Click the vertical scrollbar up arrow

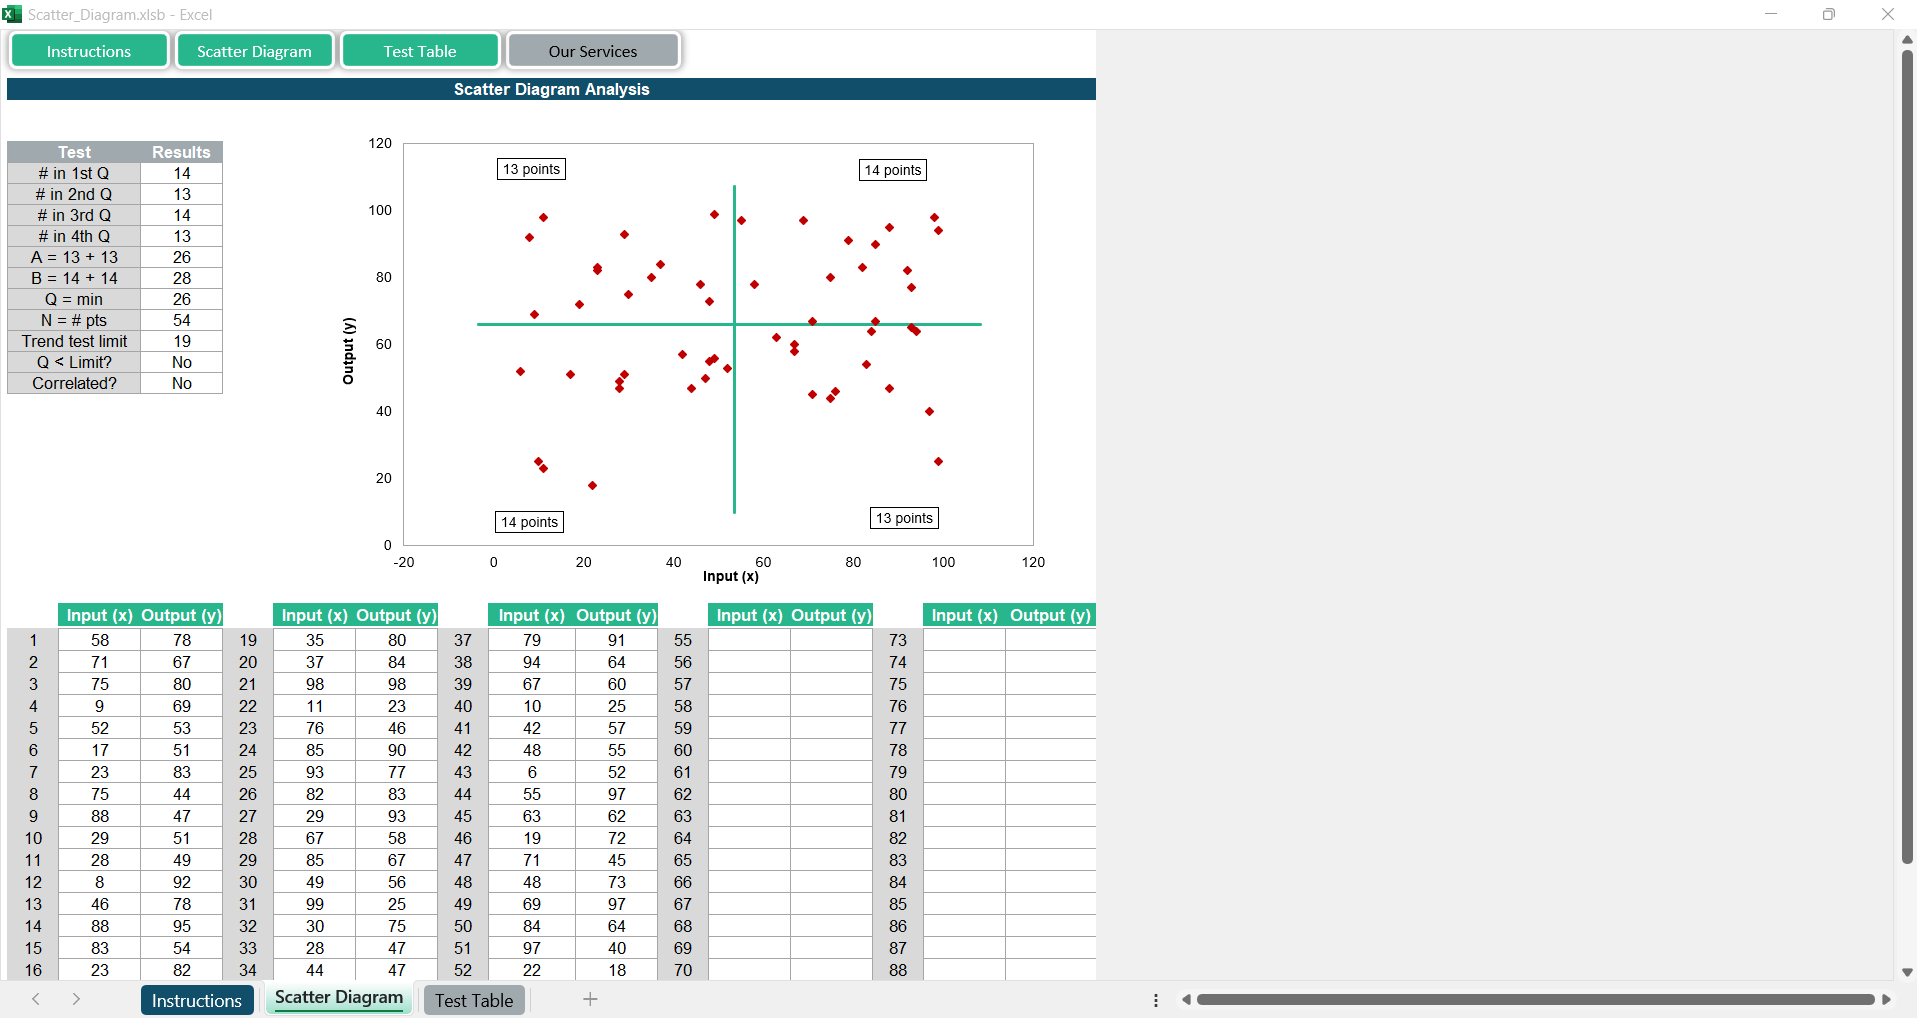pyautogui.click(x=1907, y=39)
